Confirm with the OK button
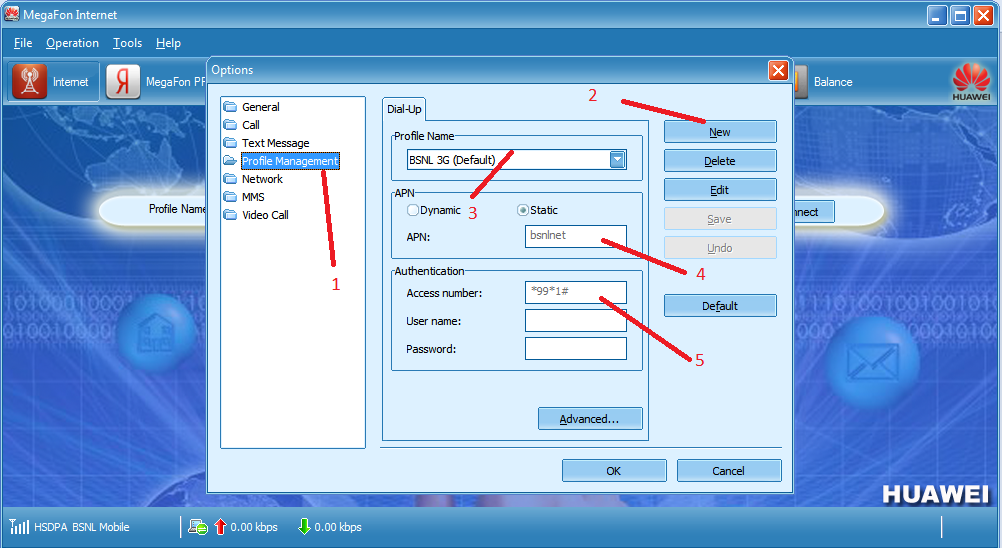 (x=614, y=471)
